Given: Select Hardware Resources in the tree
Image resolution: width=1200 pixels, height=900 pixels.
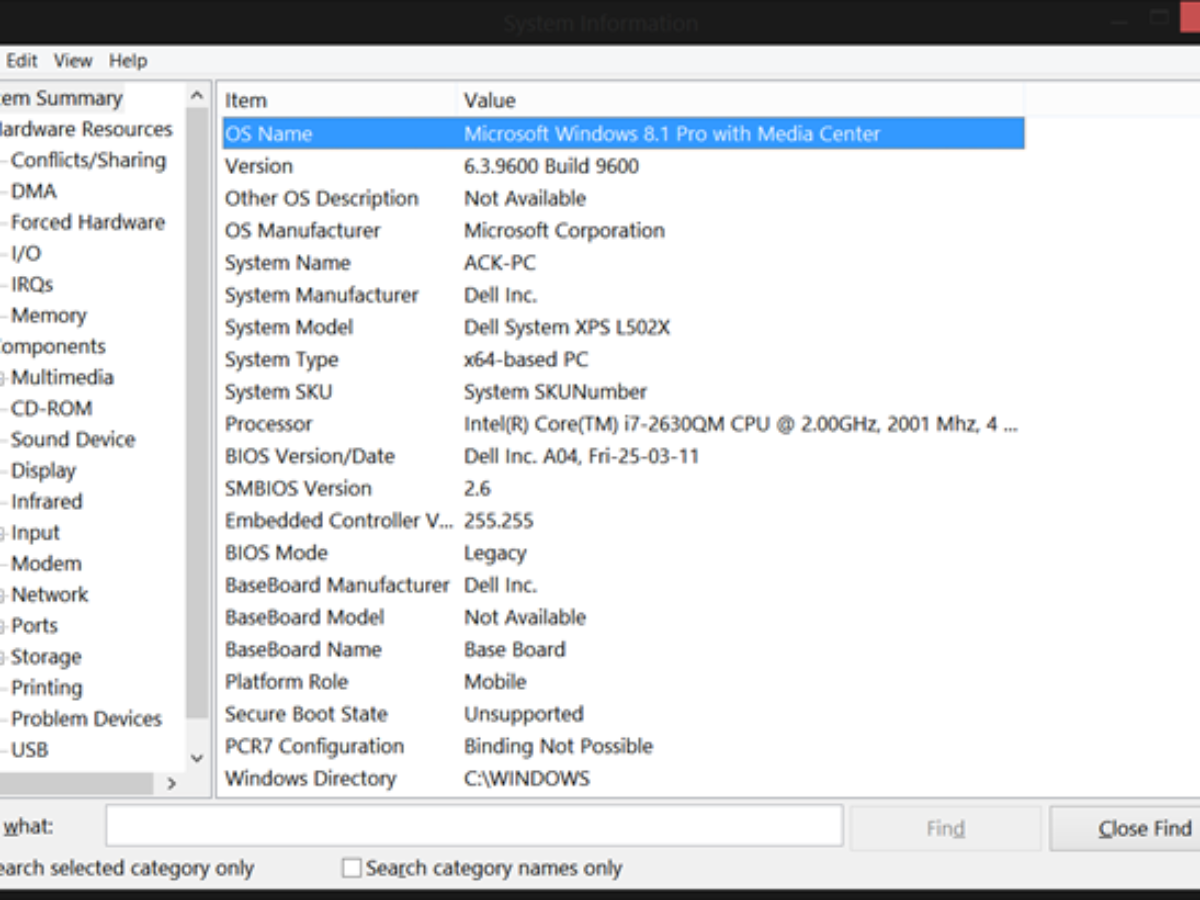Looking at the screenshot, I should tap(84, 129).
